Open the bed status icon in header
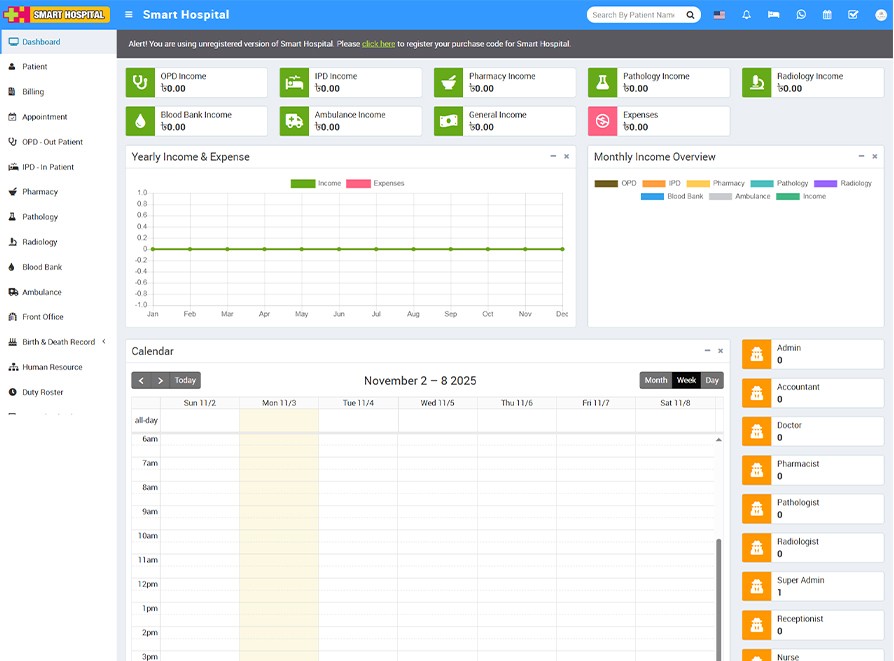Screen dimensions: 894x661 coord(773,15)
